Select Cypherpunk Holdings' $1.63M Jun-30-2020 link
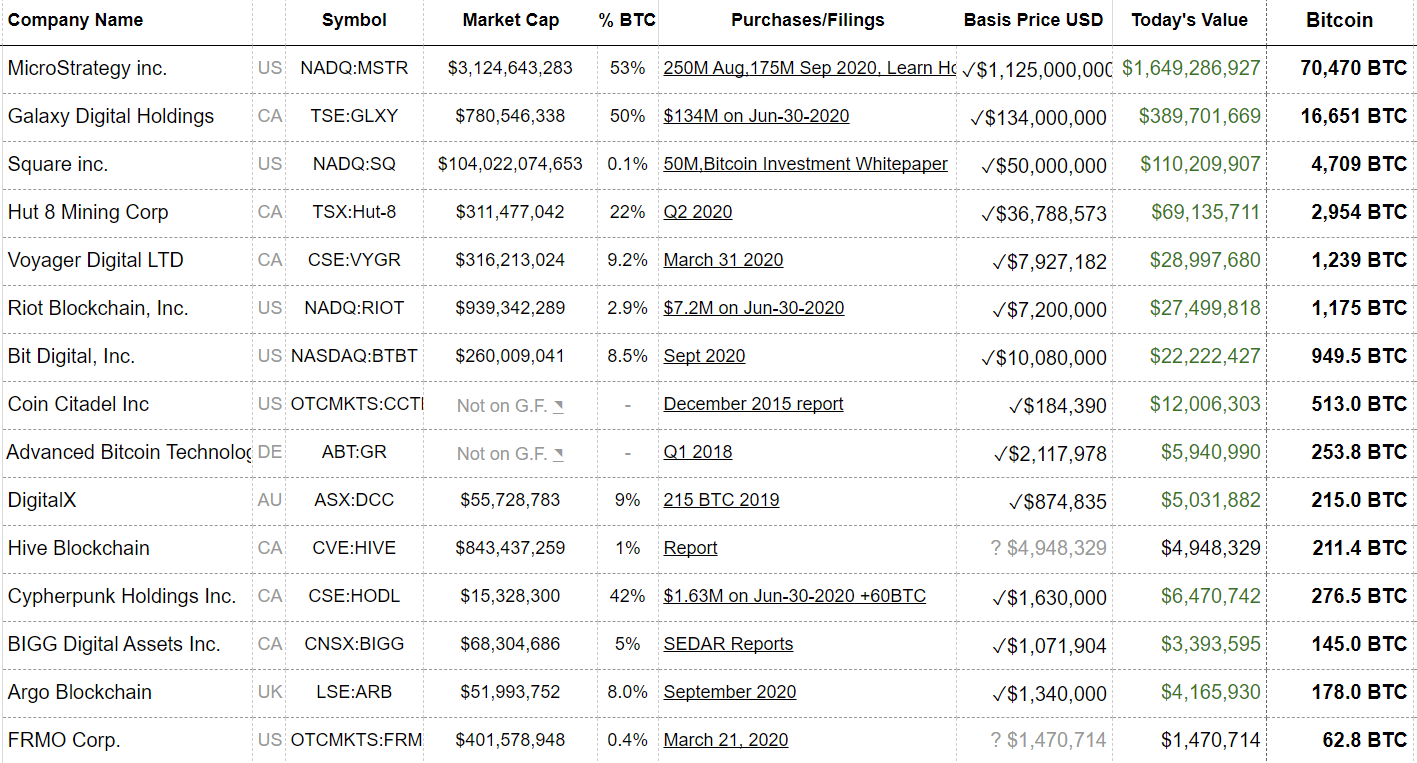1417x763 pixels. point(794,596)
